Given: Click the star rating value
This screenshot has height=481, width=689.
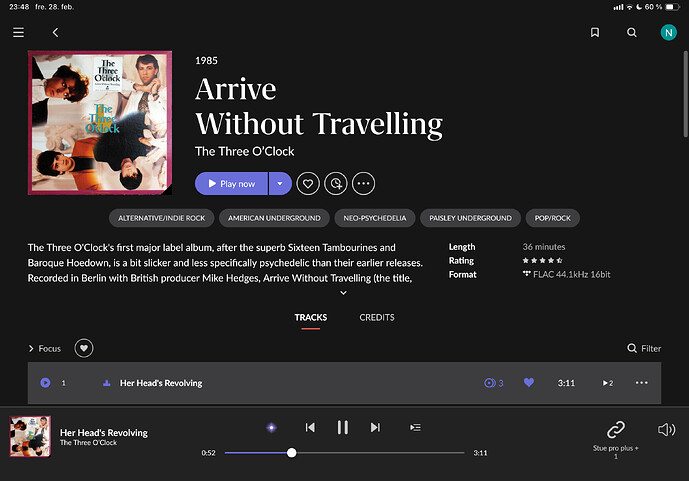Looking at the screenshot, I should 543,260.
